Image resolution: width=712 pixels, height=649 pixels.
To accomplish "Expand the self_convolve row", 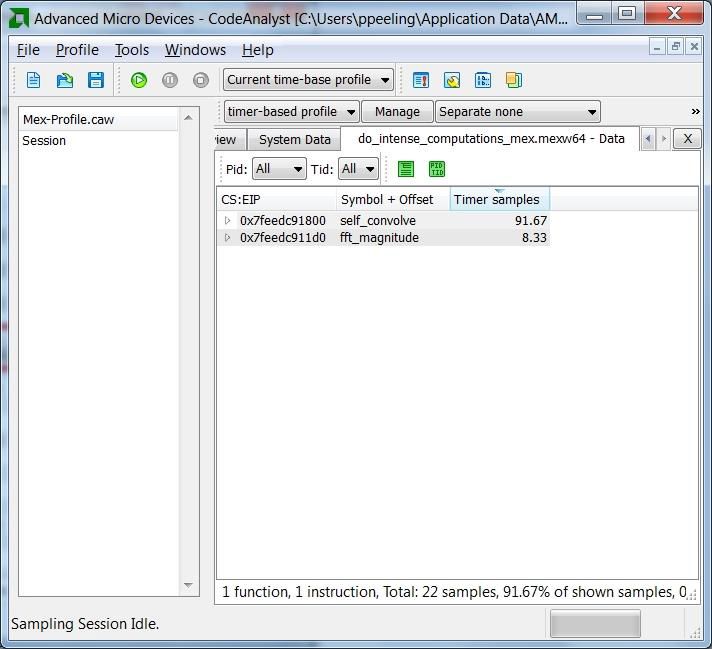I will point(227,221).
